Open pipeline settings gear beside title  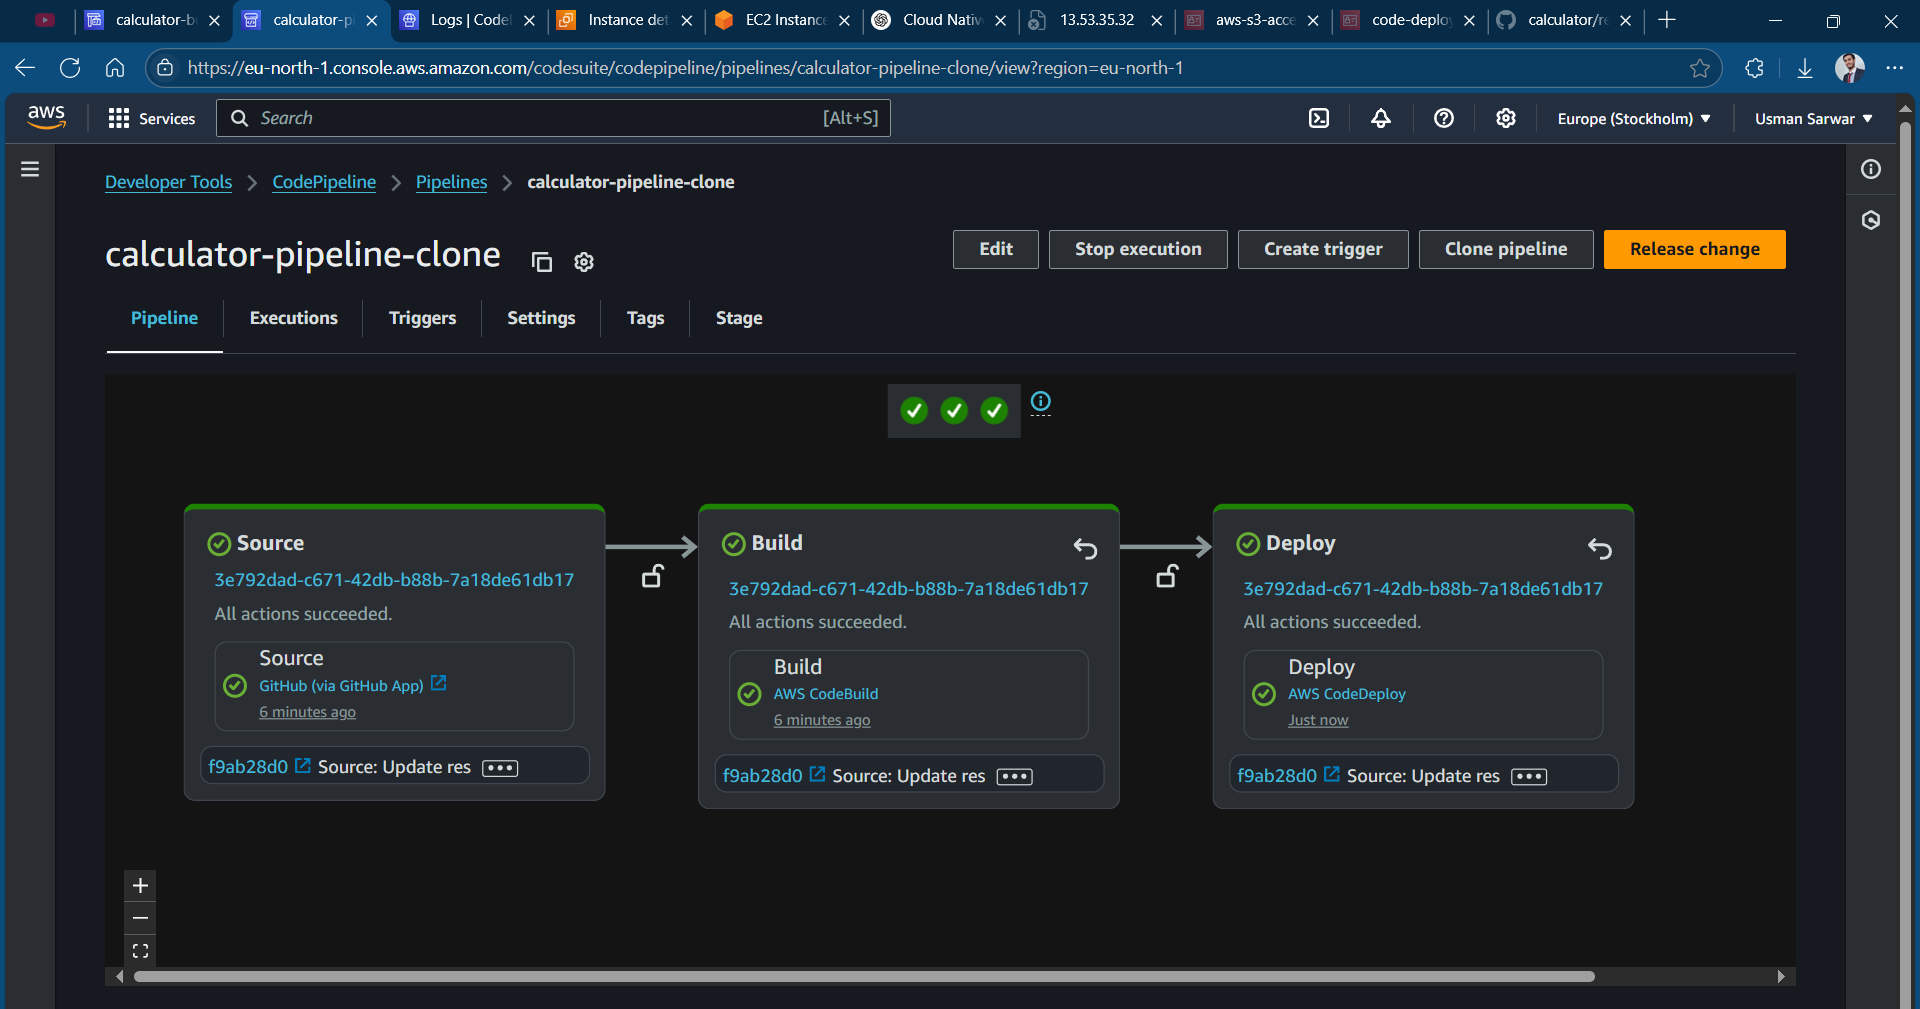pos(584,262)
